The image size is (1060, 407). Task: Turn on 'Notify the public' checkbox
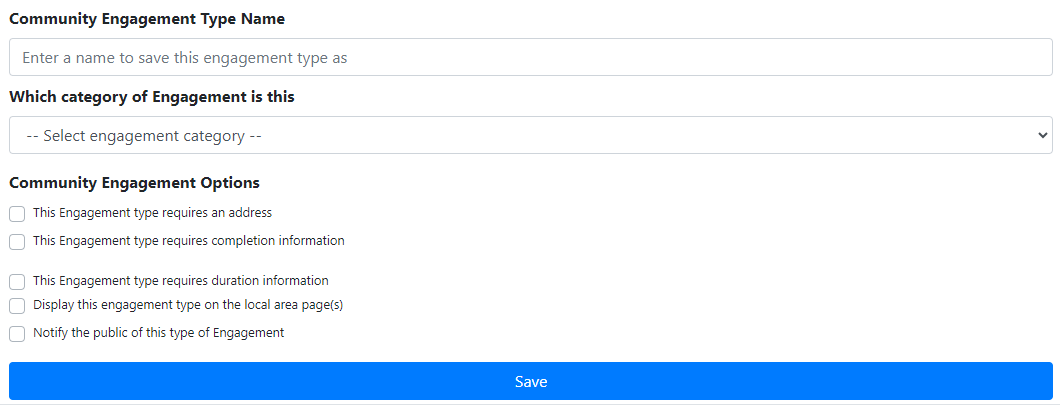(x=17, y=334)
